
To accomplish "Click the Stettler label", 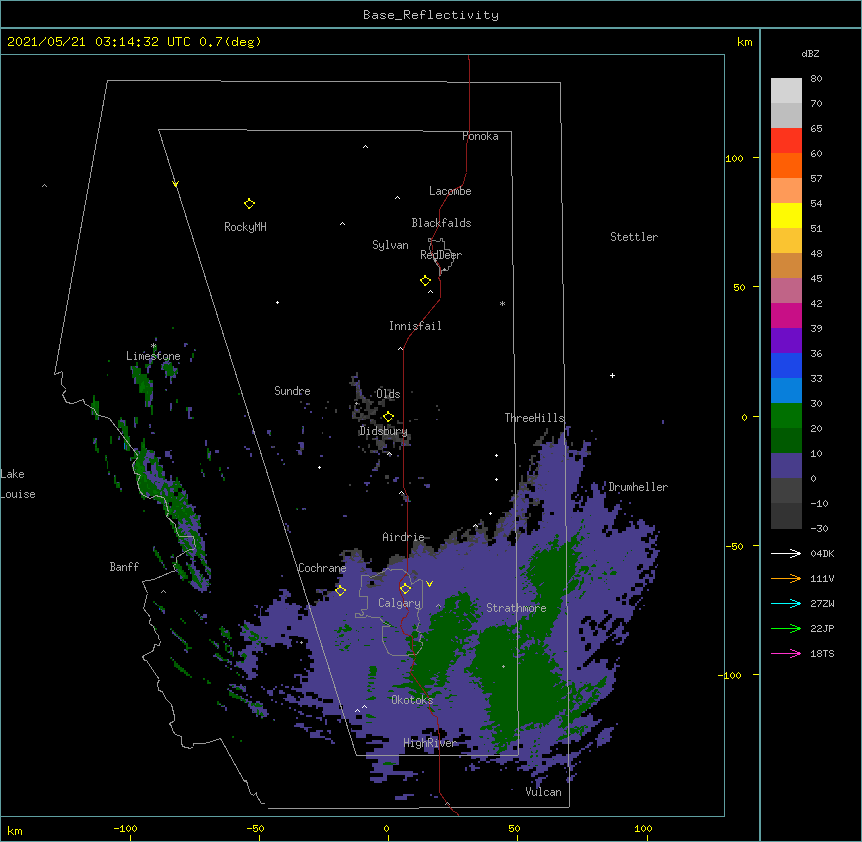I will pos(634,237).
